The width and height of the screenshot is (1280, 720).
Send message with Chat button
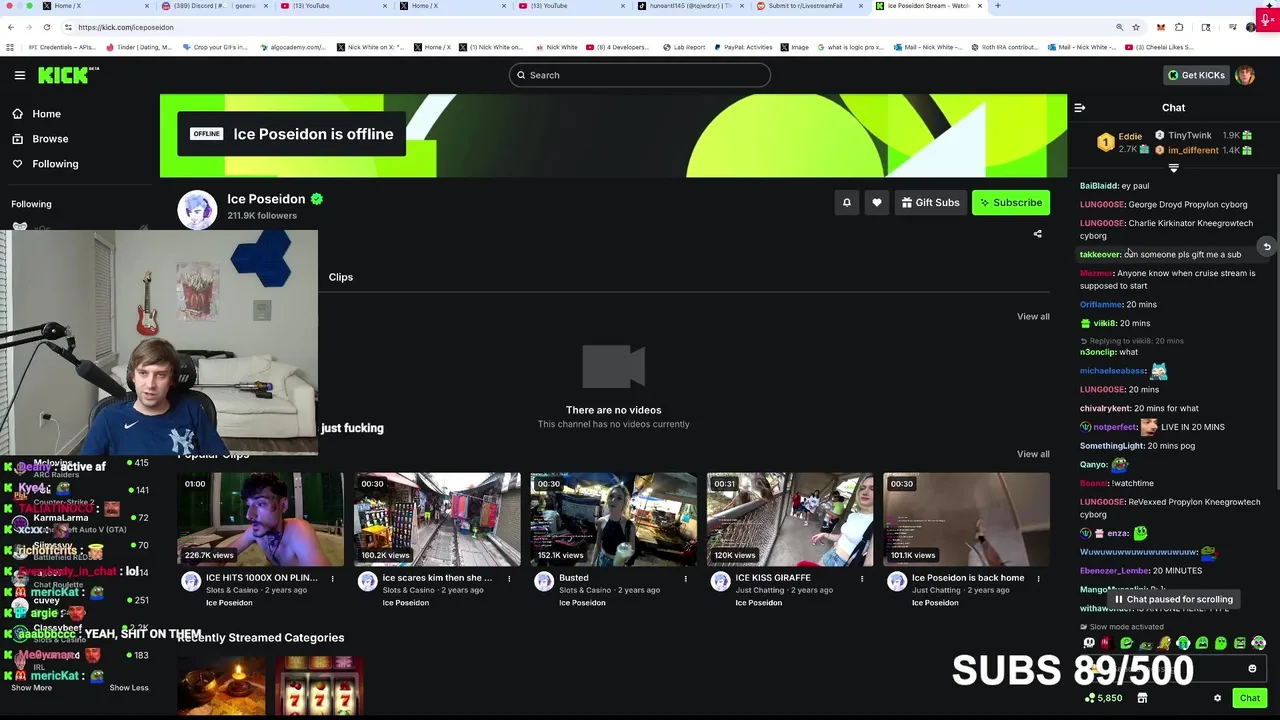1250,698
